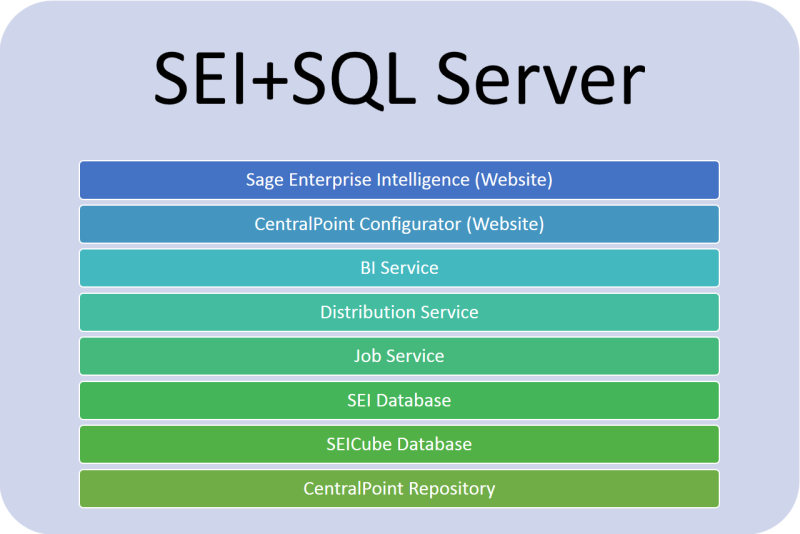The height and width of the screenshot is (534, 800).
Task: Click the "SEICube Database" bar
Action: 399,444
